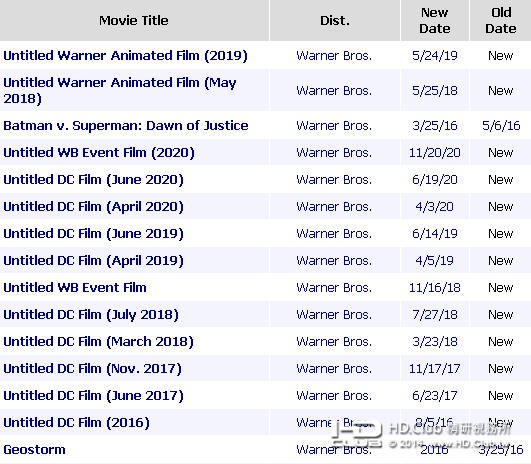Open Untitled DC Film (June 2019)
Image resolution: width=531 pixels, height=464 pixels.
[x=93, y=234]
